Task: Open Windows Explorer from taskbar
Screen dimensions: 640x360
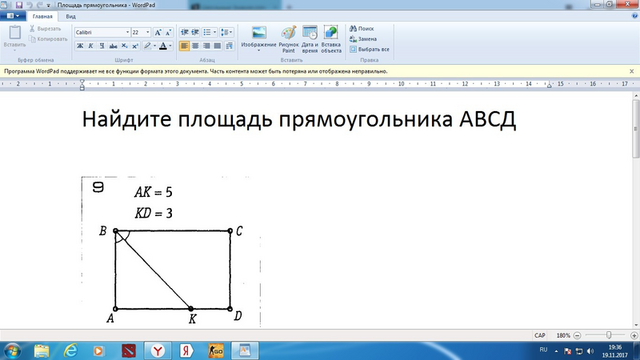Action: click(x=42, y=351)
